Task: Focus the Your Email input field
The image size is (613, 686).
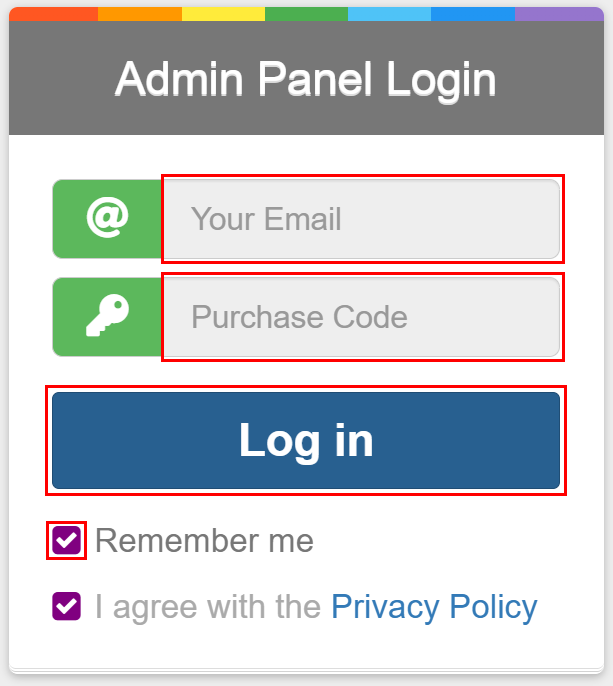Action: point(361,219)
